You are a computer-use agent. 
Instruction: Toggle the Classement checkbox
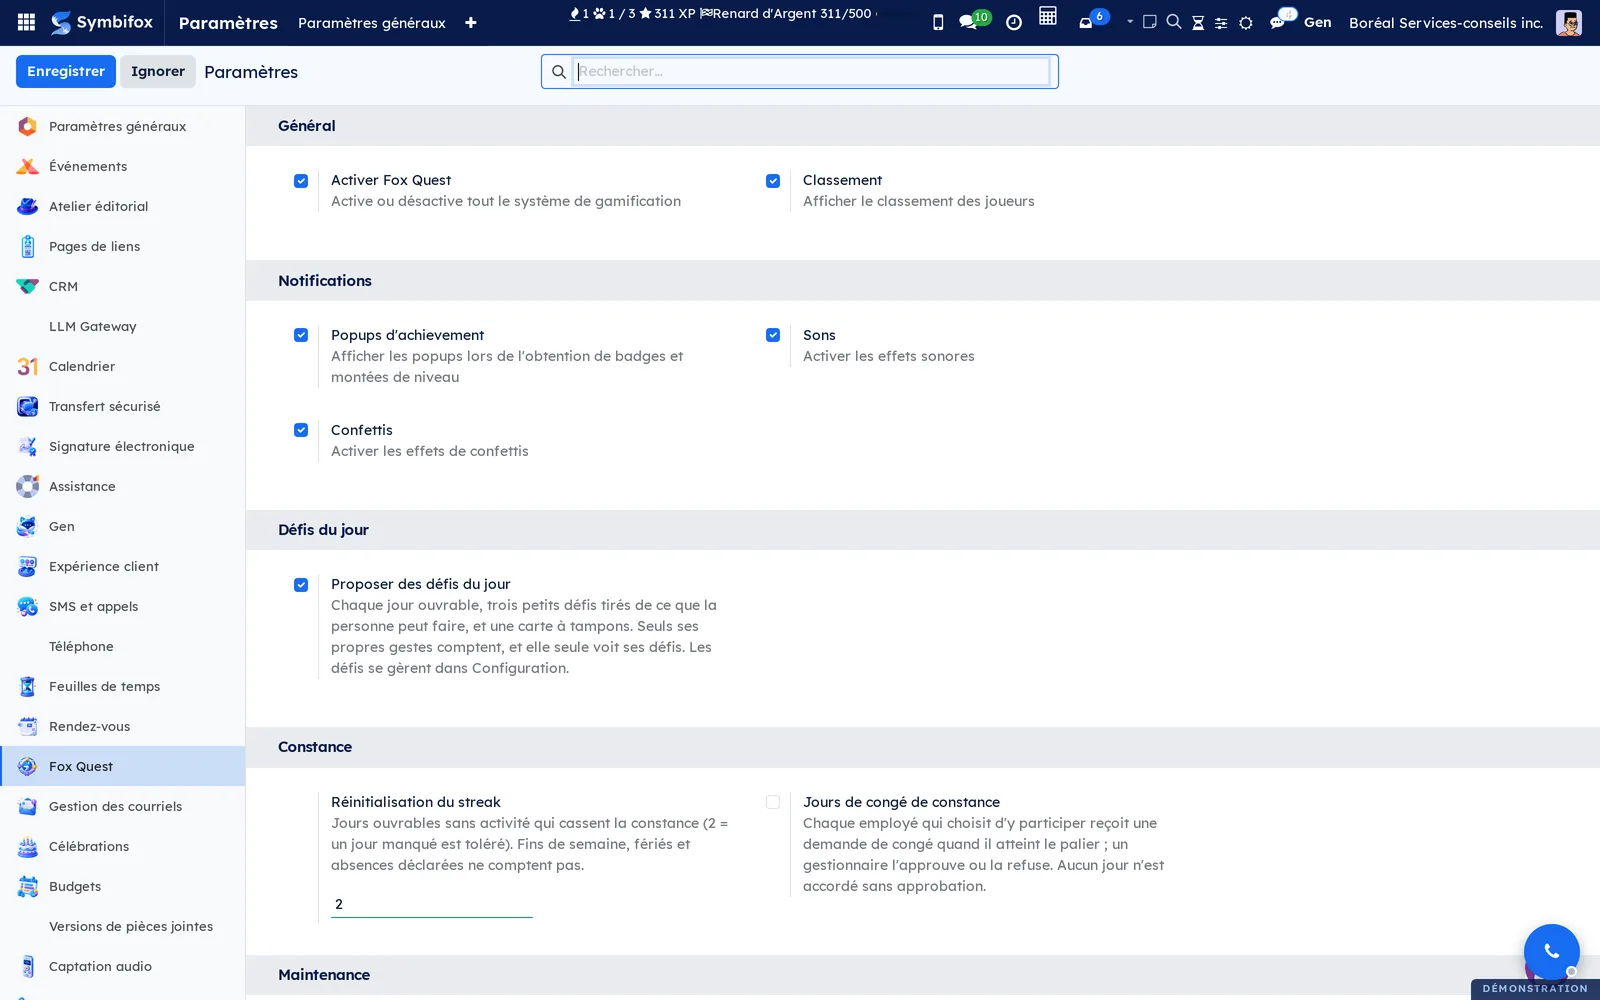point(773,181)
